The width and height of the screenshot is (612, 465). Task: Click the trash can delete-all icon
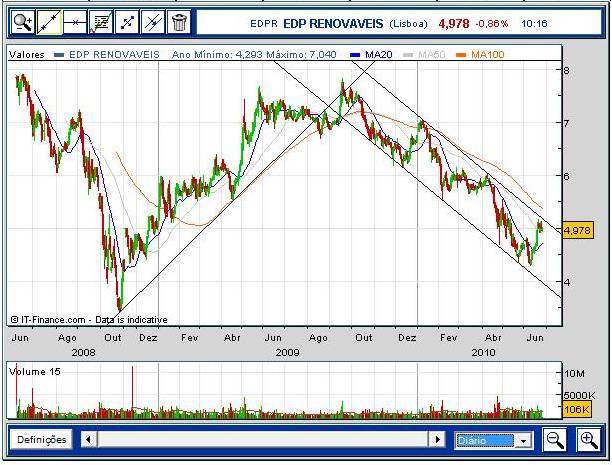point(179,23)
